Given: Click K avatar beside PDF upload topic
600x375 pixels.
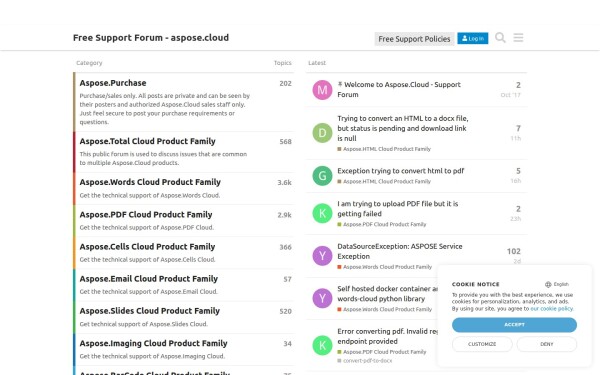Looking at the screenshot, I should (322, 213).
